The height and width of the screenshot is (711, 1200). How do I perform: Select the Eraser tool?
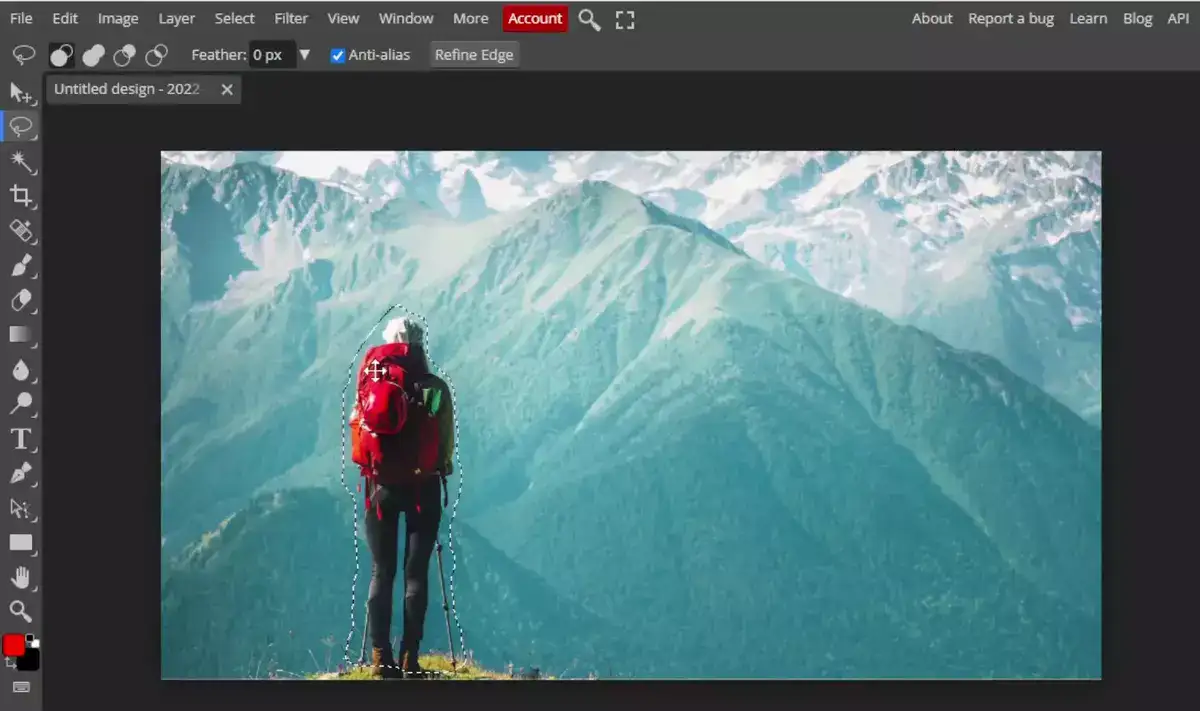coord(21,300)
